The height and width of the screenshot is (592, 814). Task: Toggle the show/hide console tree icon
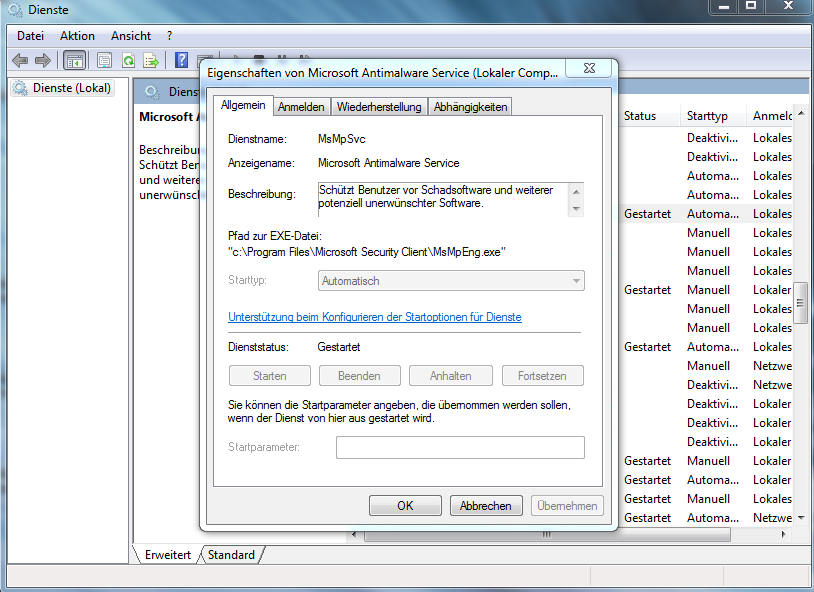[x=74, y=61]
